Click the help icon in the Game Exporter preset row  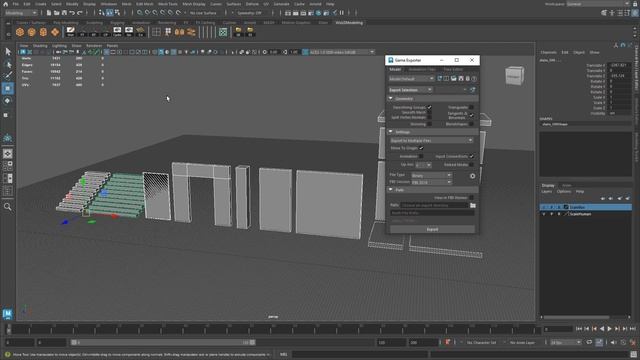coord(474,79)
